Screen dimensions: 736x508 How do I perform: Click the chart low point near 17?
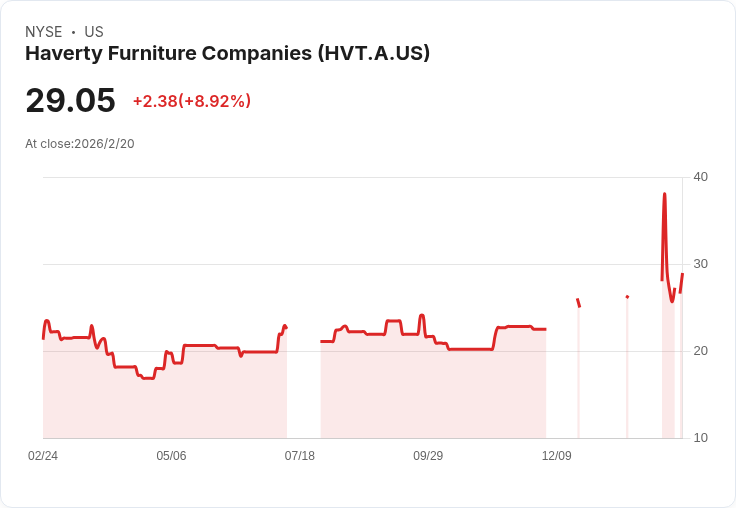pyautogui.click(x=148, y=378)
